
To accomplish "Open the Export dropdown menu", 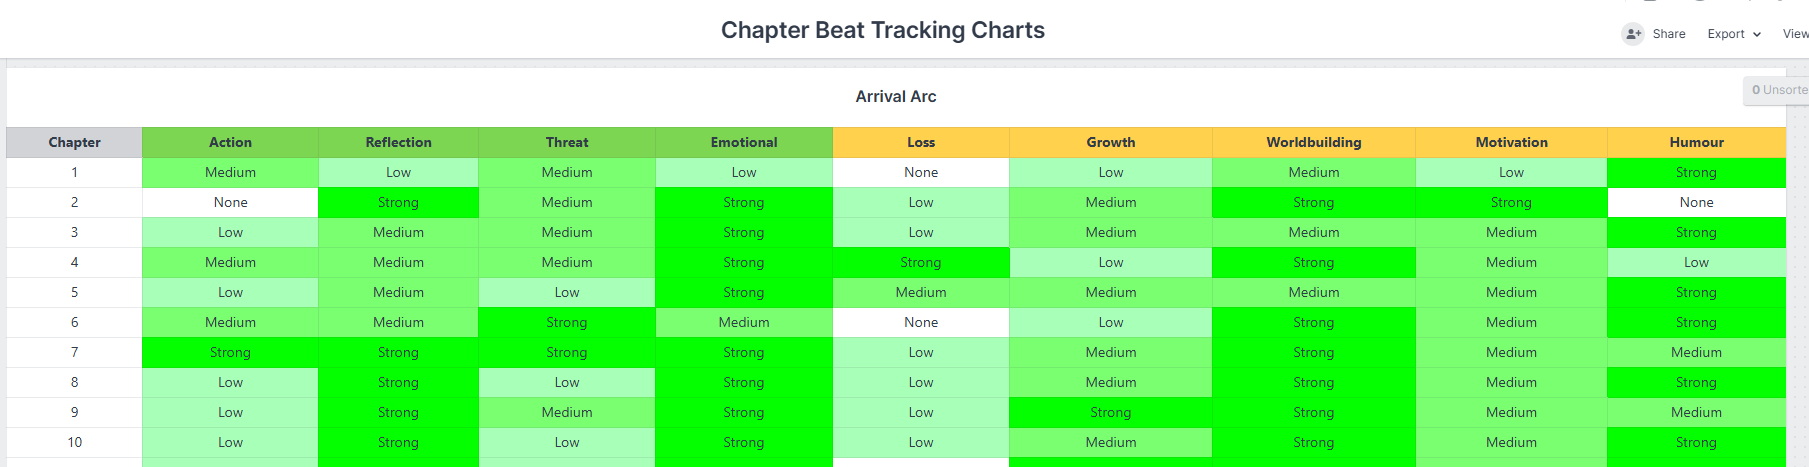I will [x=1734, y=34].
